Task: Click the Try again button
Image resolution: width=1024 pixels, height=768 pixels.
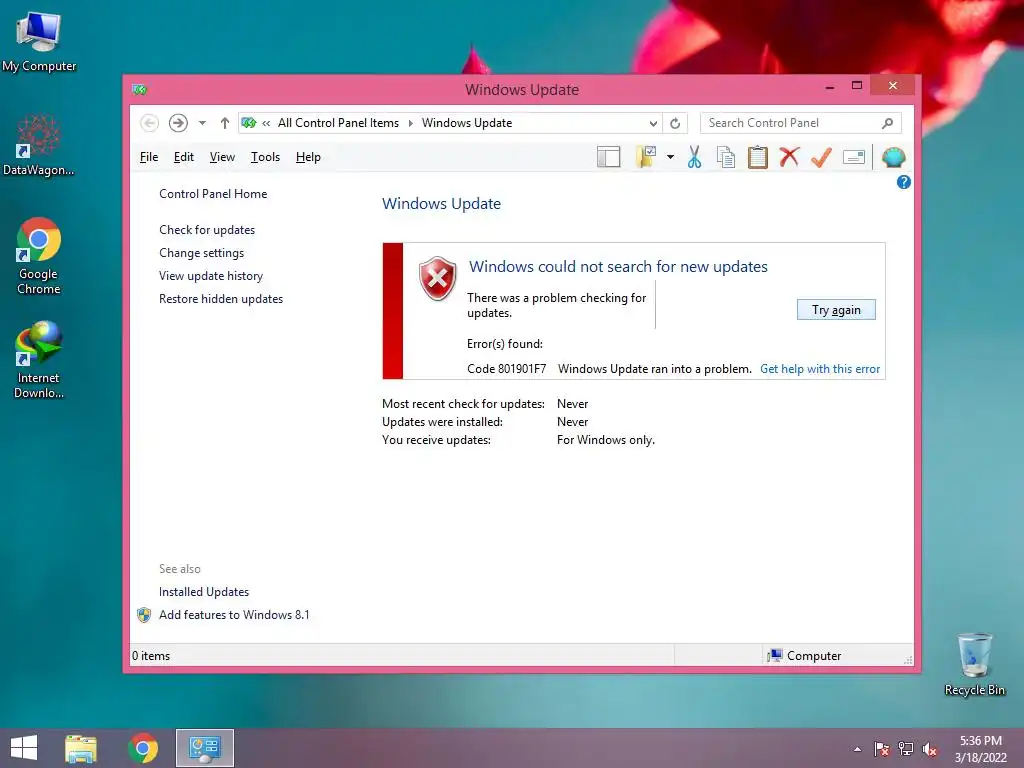Action: (x=836, y=310)
